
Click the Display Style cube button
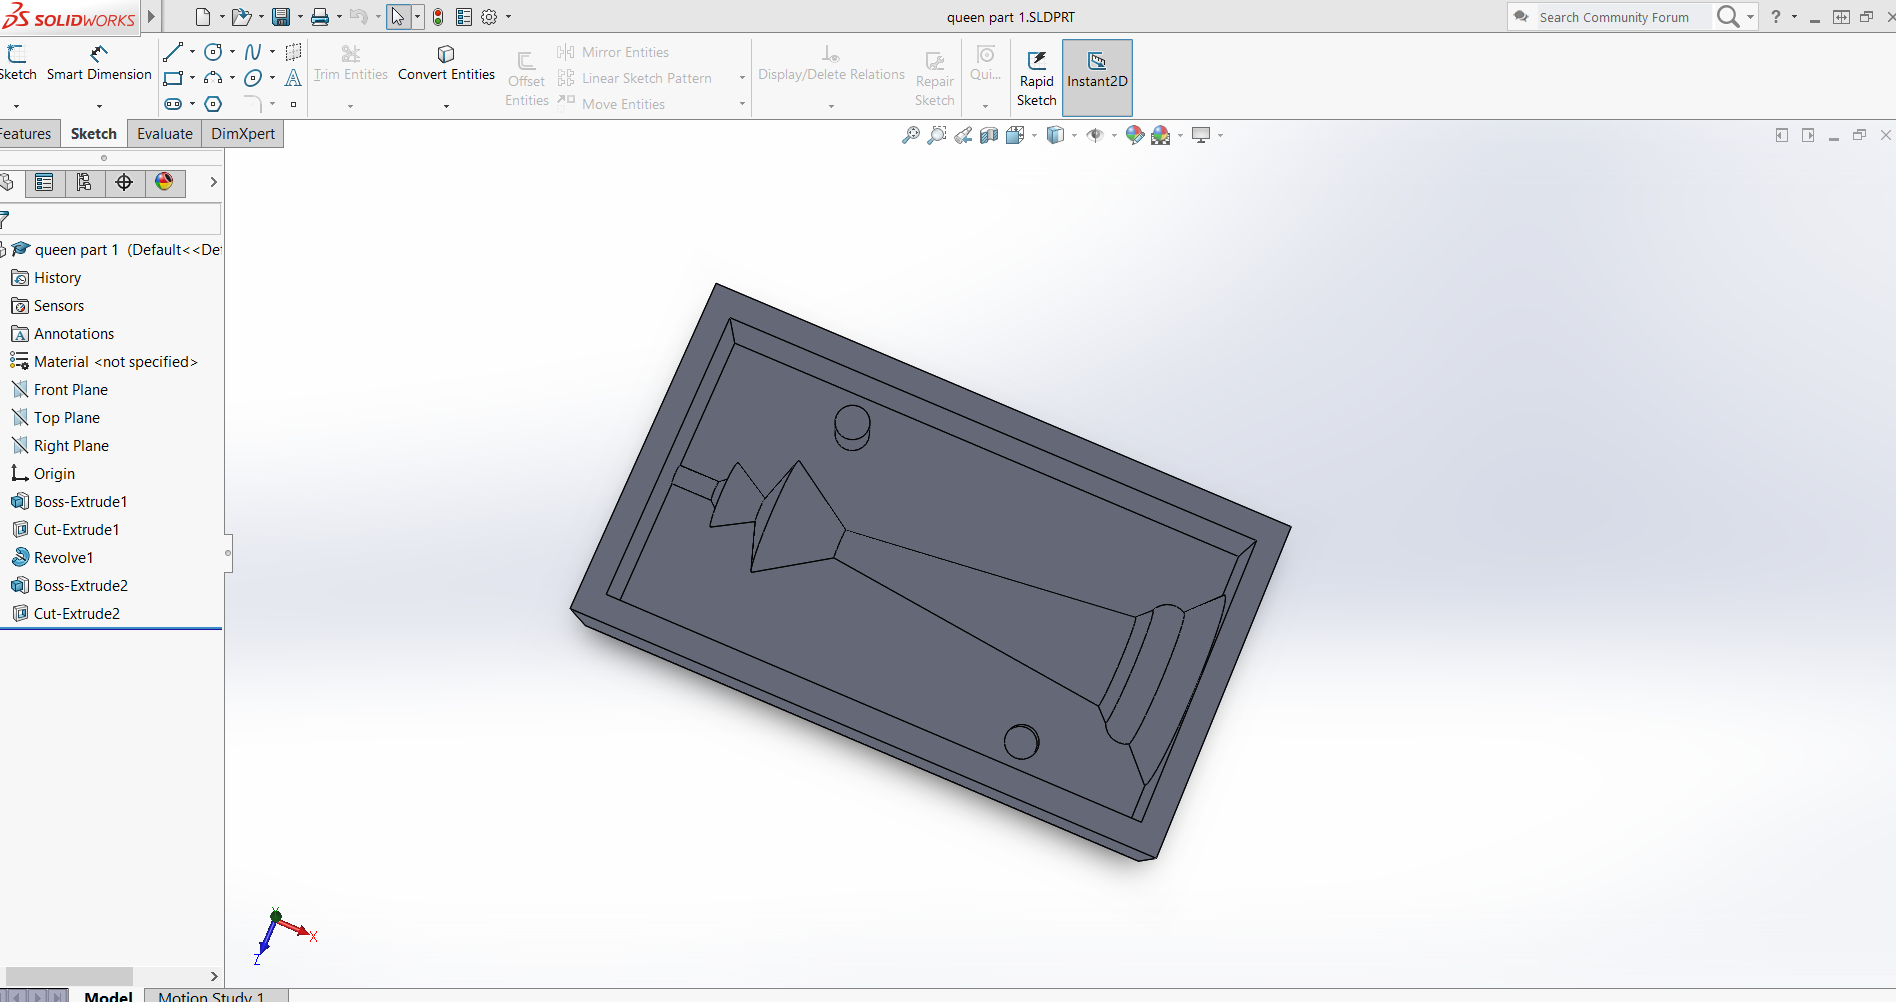pos(1054,135)
